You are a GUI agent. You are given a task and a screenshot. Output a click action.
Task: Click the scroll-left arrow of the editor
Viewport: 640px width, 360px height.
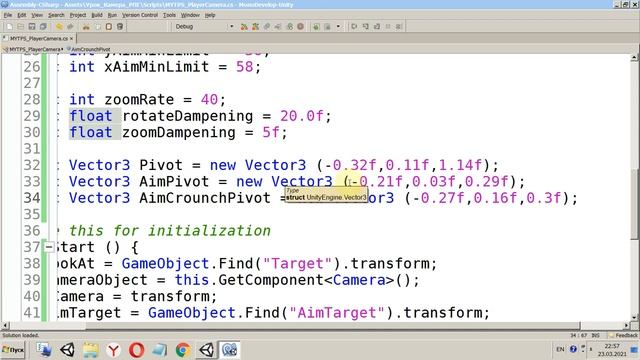pos(5,325)
